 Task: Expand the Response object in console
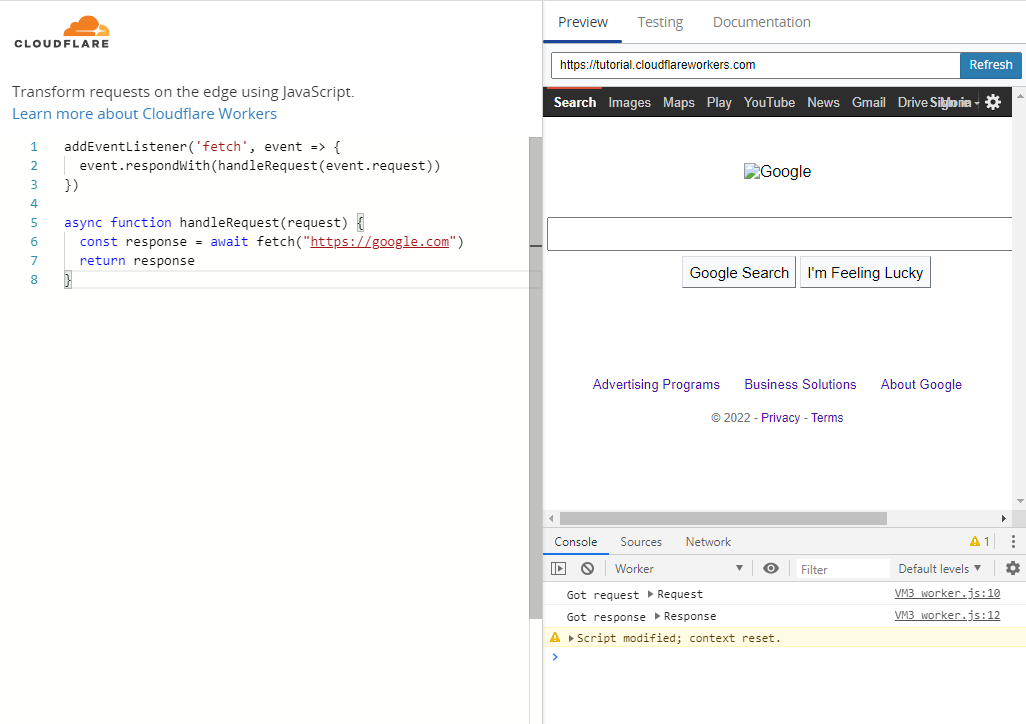pos(658,616)
